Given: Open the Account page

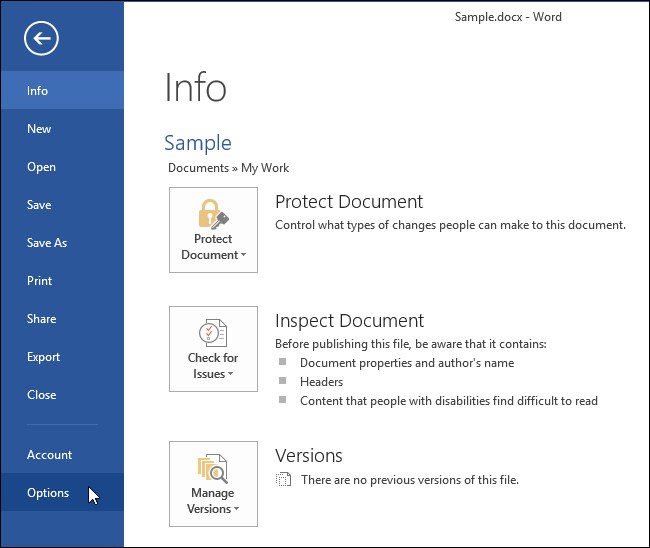Looking at the screenshot, I should click(x=50, y=455).
